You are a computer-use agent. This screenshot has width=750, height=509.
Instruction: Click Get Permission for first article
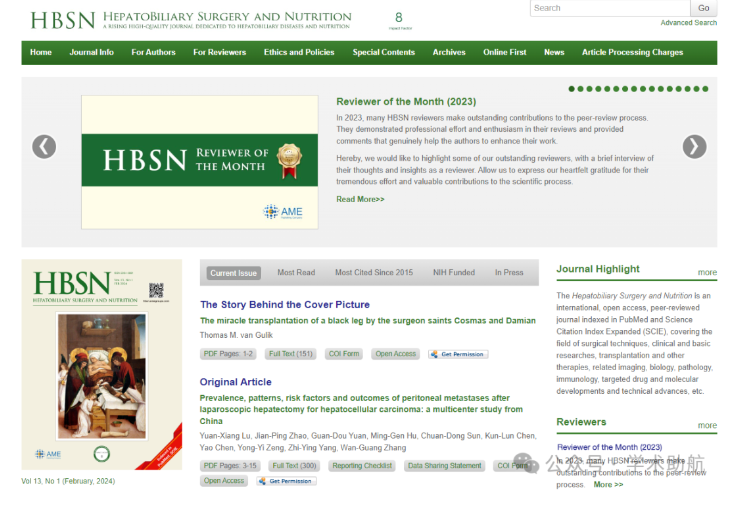[458, 354]
